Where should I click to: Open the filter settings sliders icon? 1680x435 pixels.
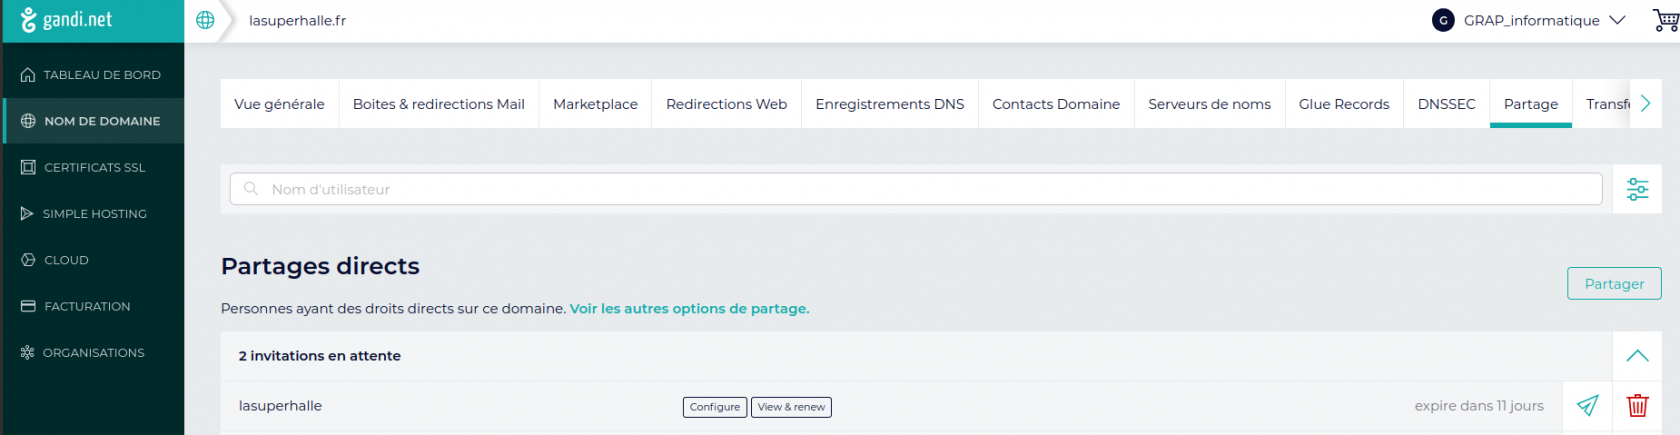(1637, 189)
